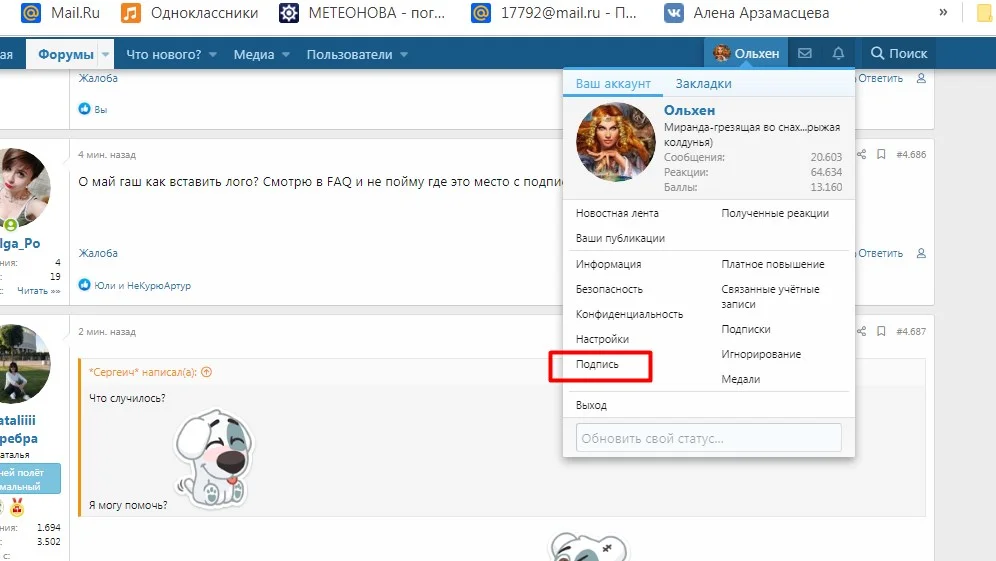Click the Жалоба link in the first post
The height and width of the screenshot is (561, 996).
tap(98, 78)
